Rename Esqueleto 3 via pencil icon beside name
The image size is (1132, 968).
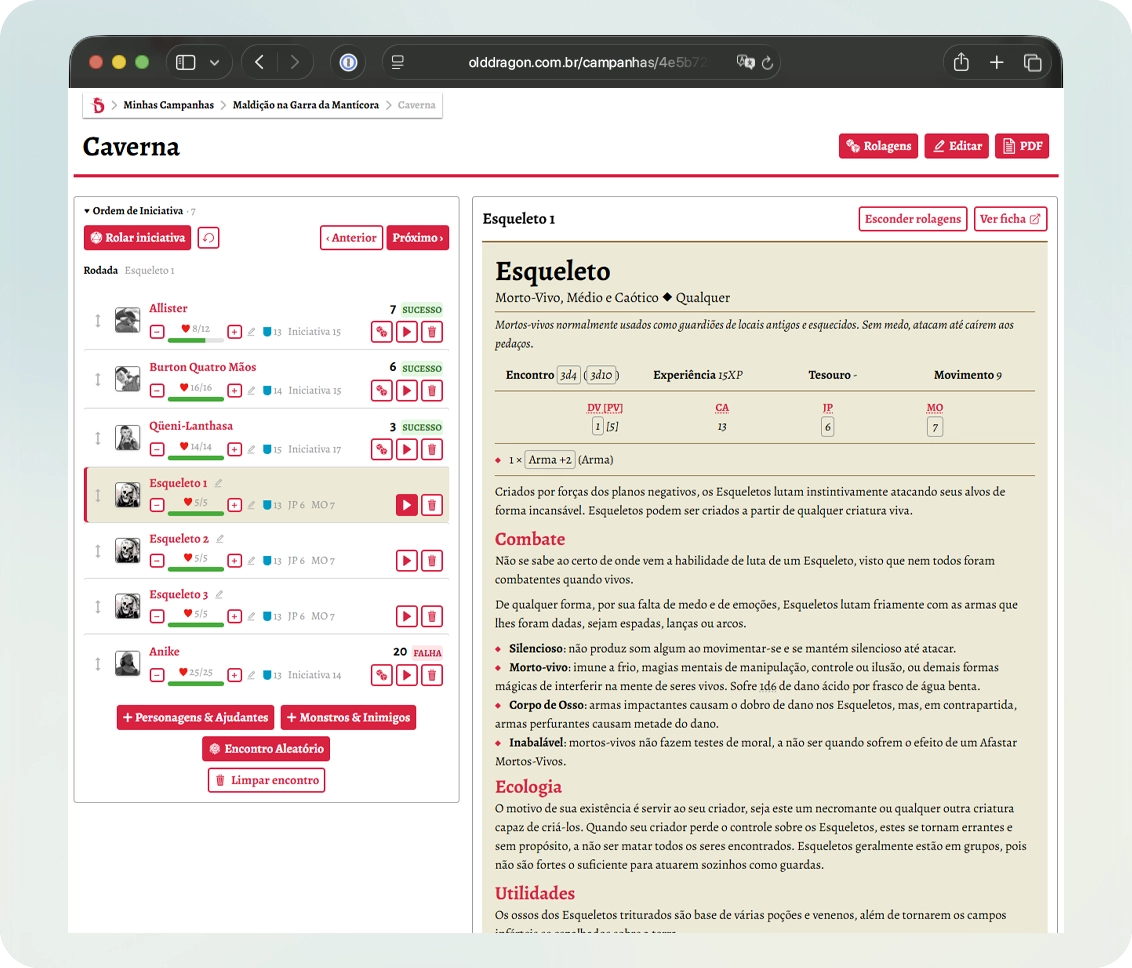click(x=219, y=594)
